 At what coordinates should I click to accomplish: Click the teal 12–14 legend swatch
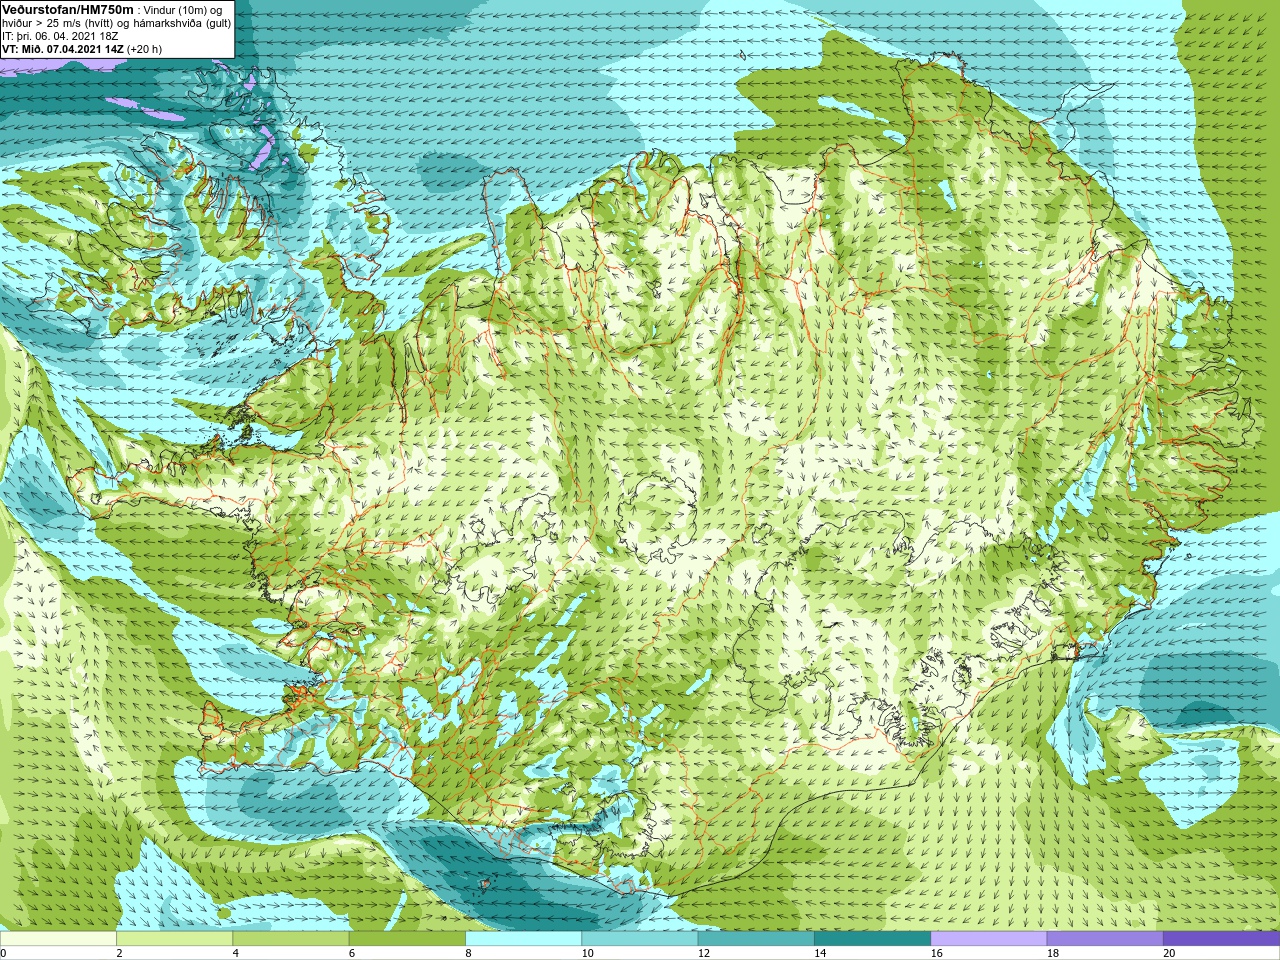pos(756,939)
